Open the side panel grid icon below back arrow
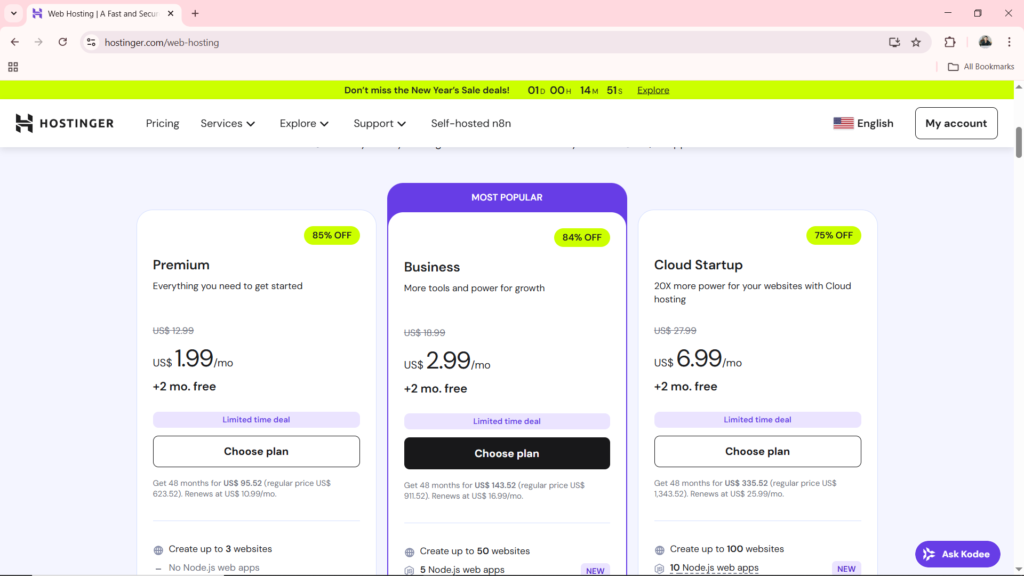 (x=13, y=66)
